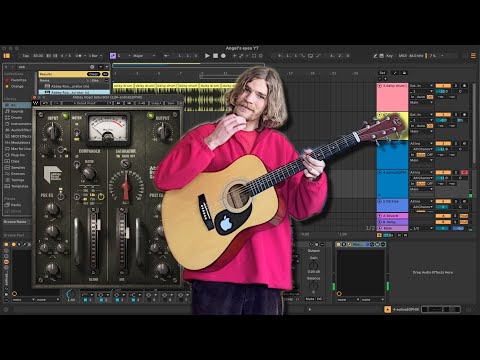
Task: Adjust the Balance knob in device panel
Action: (313, 286)
